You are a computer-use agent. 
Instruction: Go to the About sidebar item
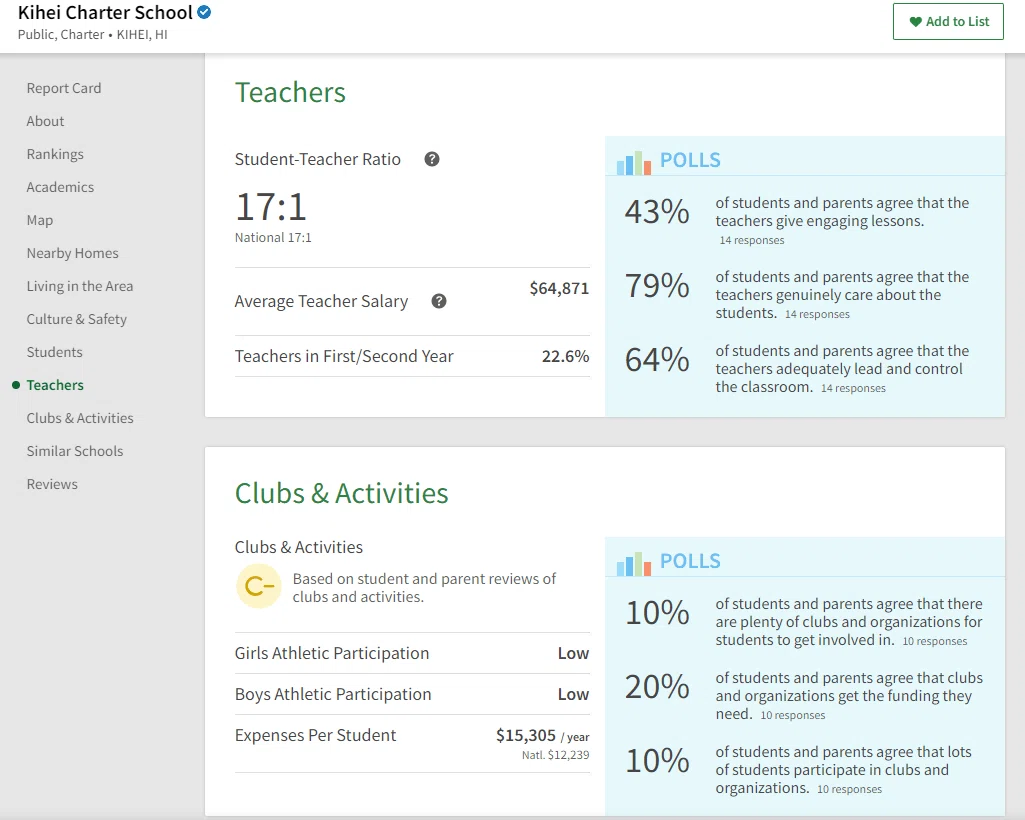(45, 121)
